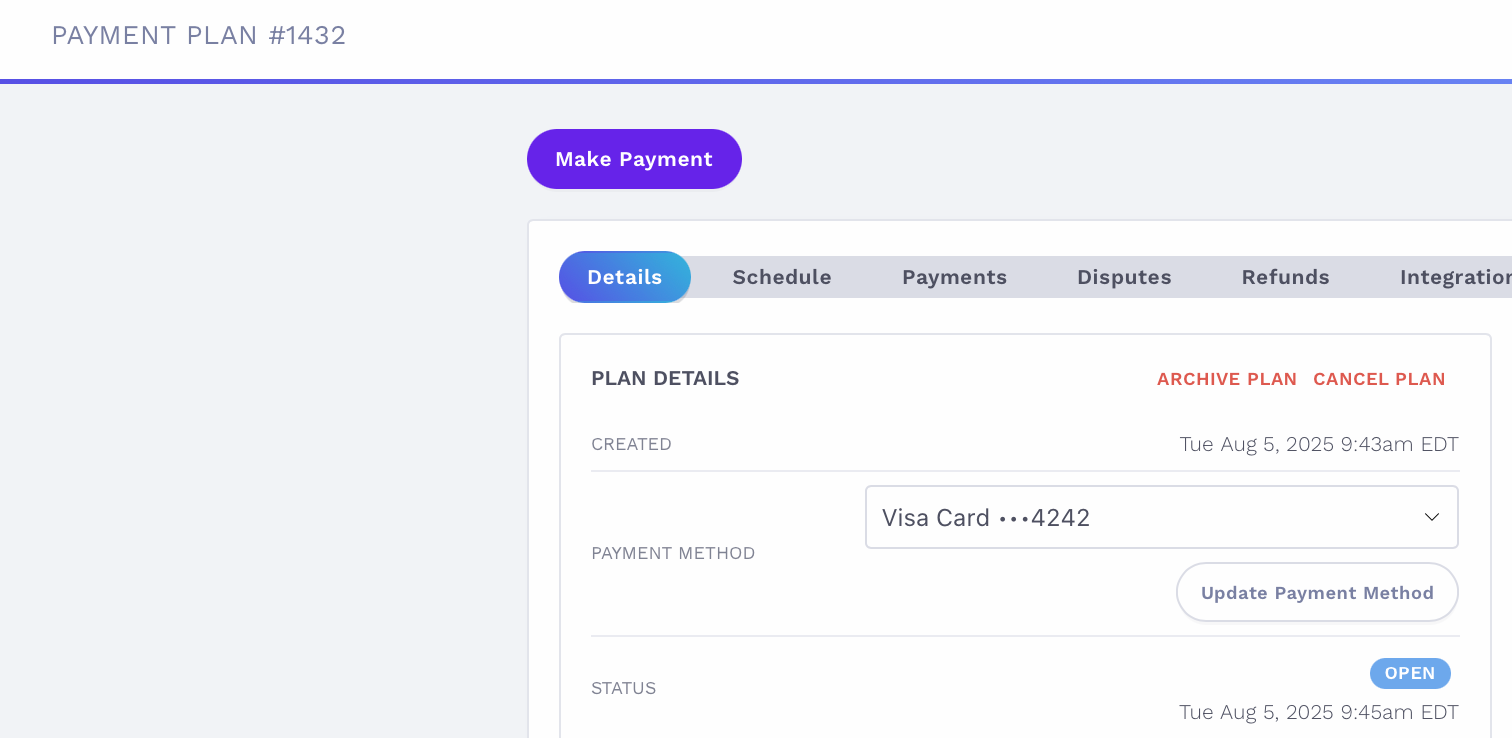
Task: Select the Details tab
Action: 625,277
